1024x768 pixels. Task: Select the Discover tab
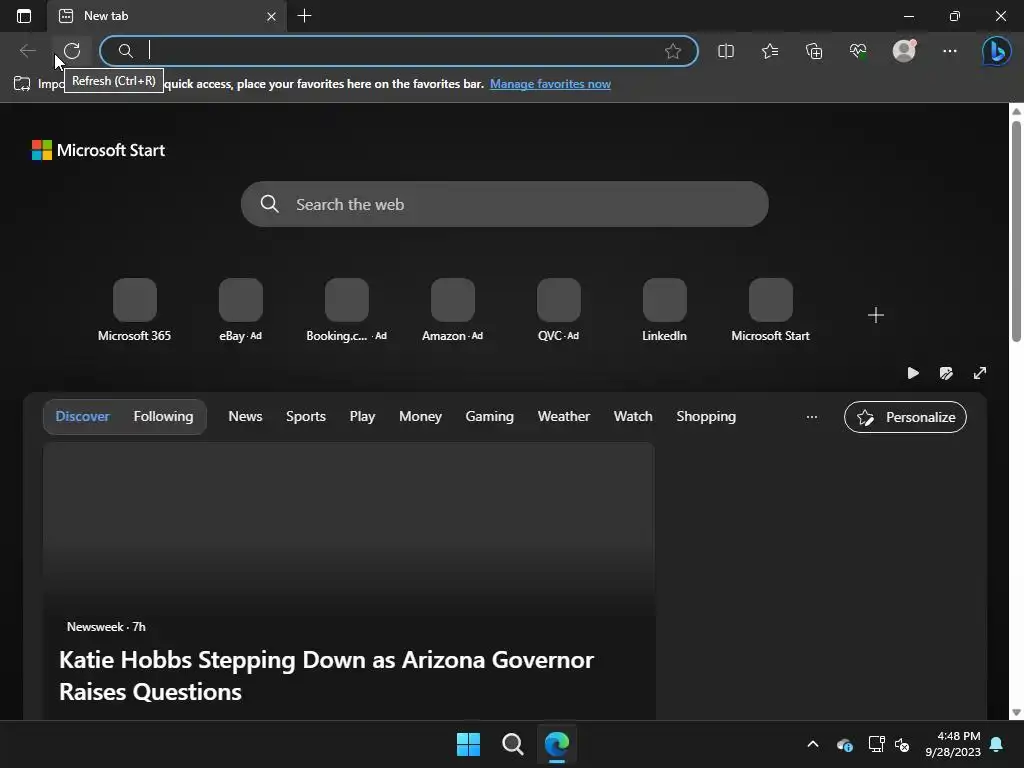pyautogui.click(x=82, y=417)
